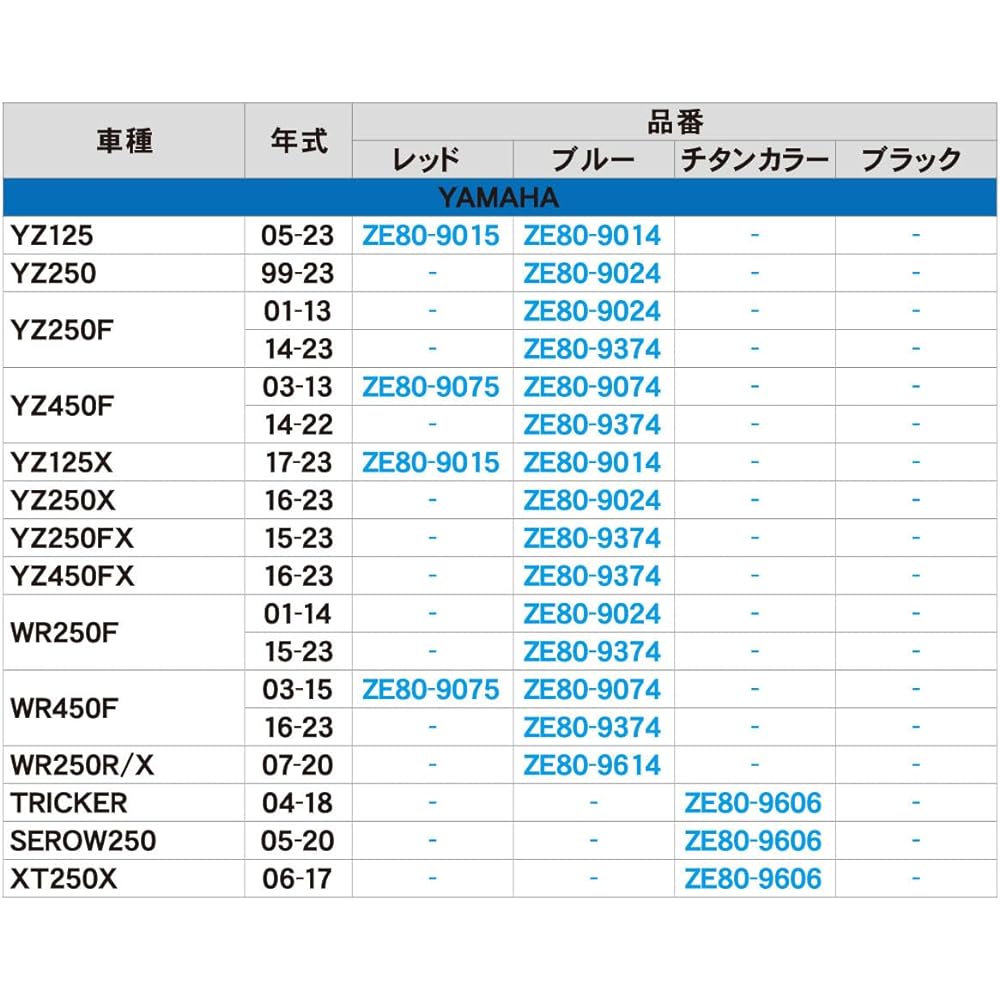This screenshot has height=1000, width=1000.
Task: Select the TRICKER model cell
Action: point(124,802)
